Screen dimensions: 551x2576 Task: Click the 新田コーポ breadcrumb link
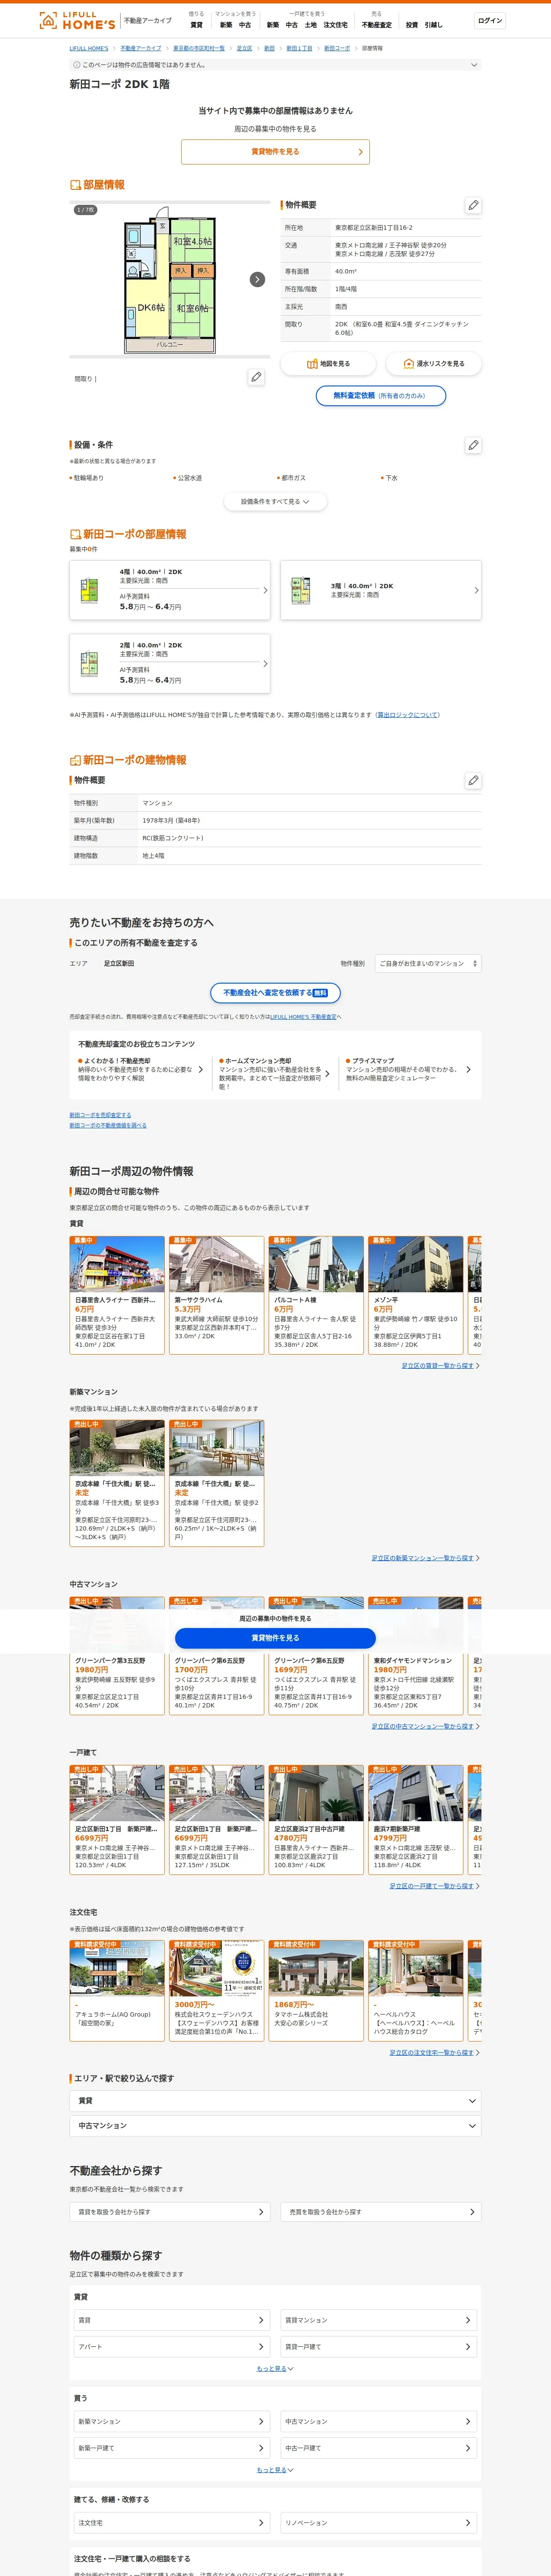[337, 48]
